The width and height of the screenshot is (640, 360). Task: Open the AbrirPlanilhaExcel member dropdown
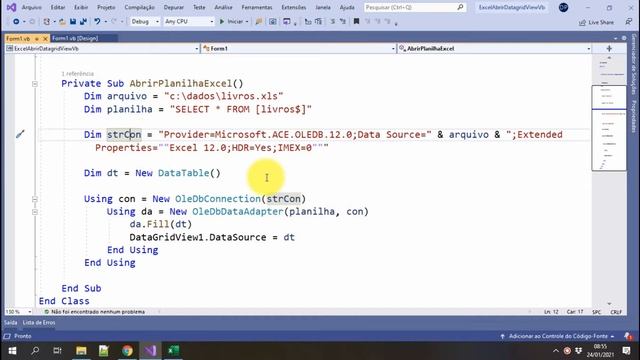[x=494, y=49]
